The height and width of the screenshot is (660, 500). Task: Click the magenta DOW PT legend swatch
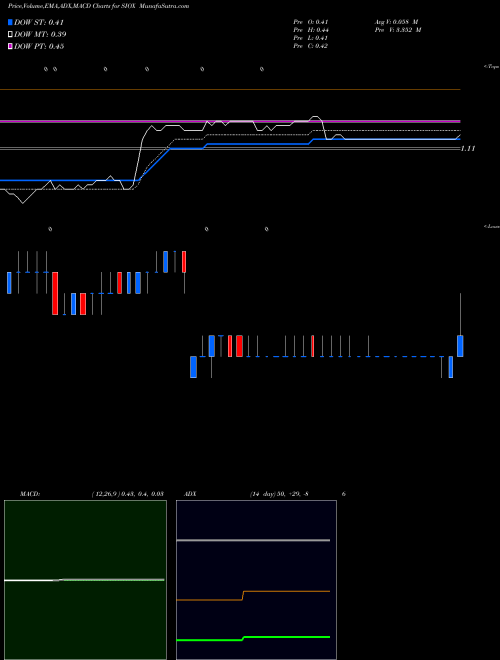point(11,46)
